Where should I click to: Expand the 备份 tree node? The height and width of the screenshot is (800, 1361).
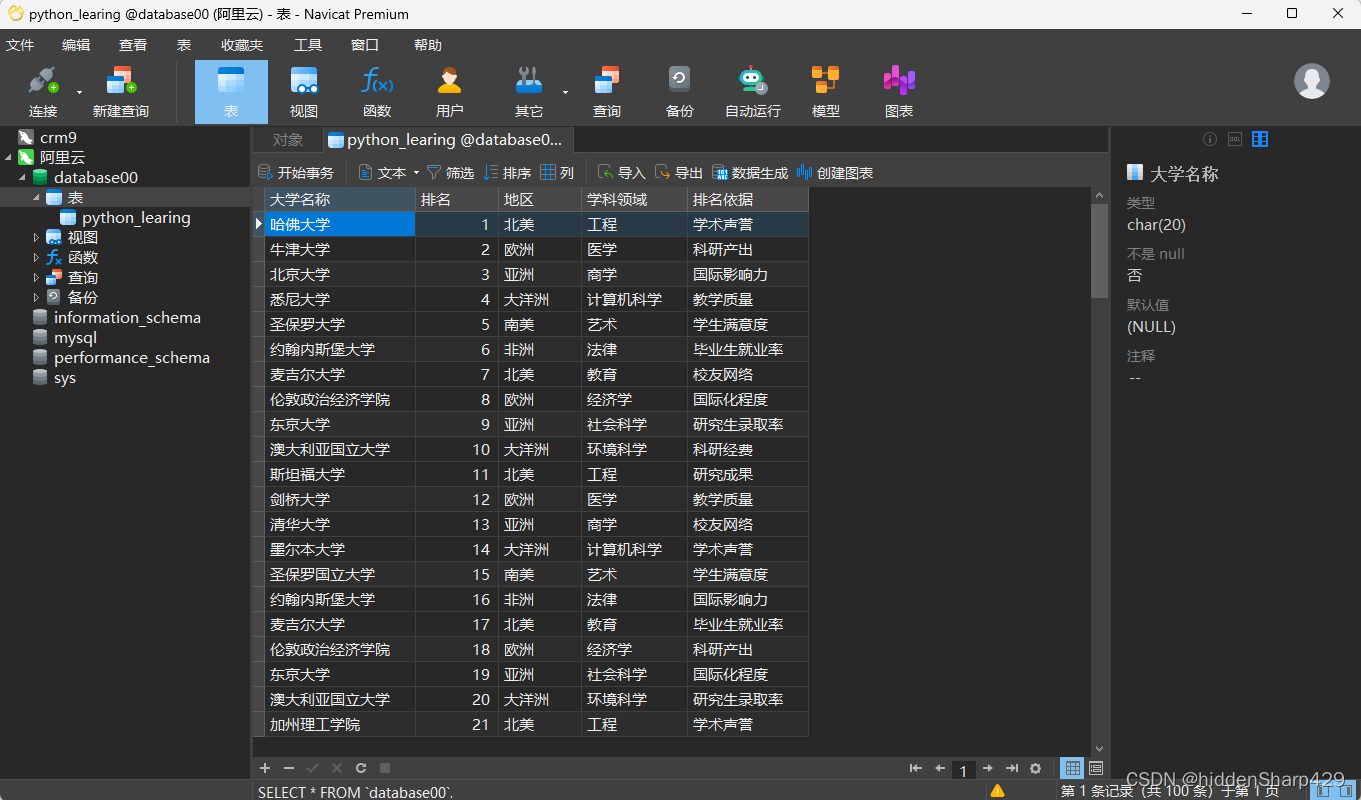(x=36, y=297)
